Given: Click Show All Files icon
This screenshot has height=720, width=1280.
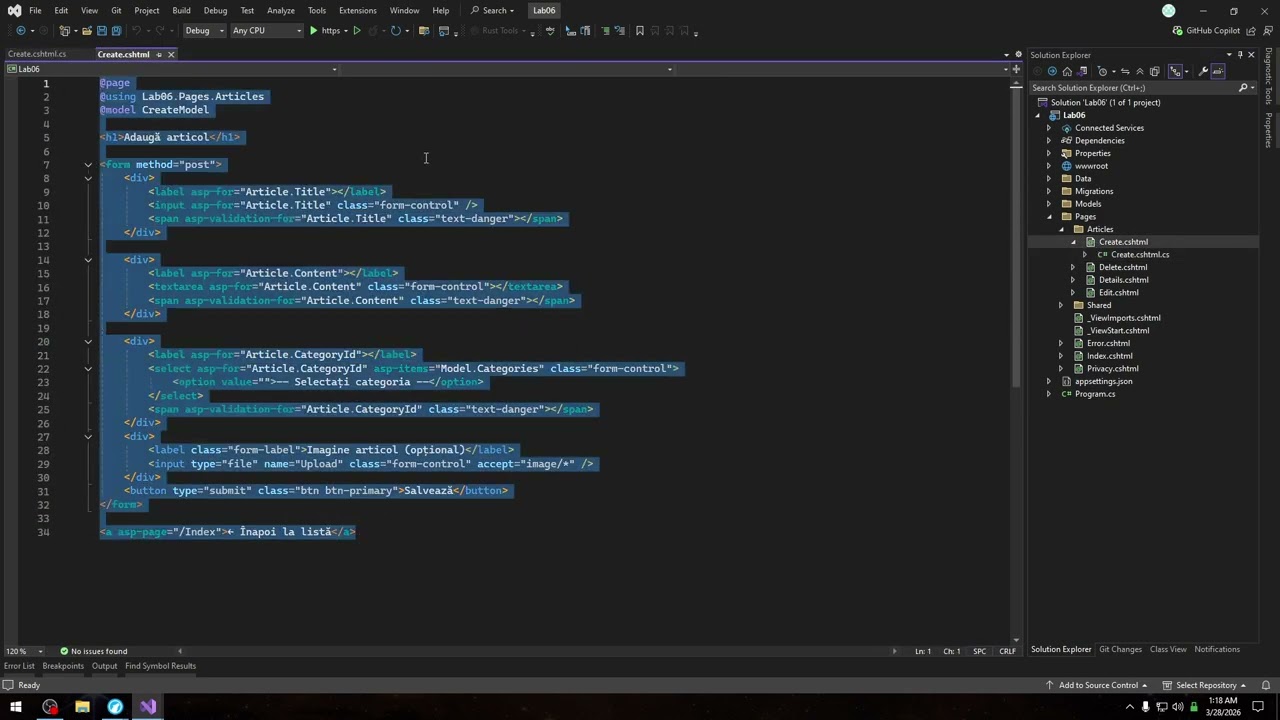Looking at the screenshot, I should tap(1155, 71).
